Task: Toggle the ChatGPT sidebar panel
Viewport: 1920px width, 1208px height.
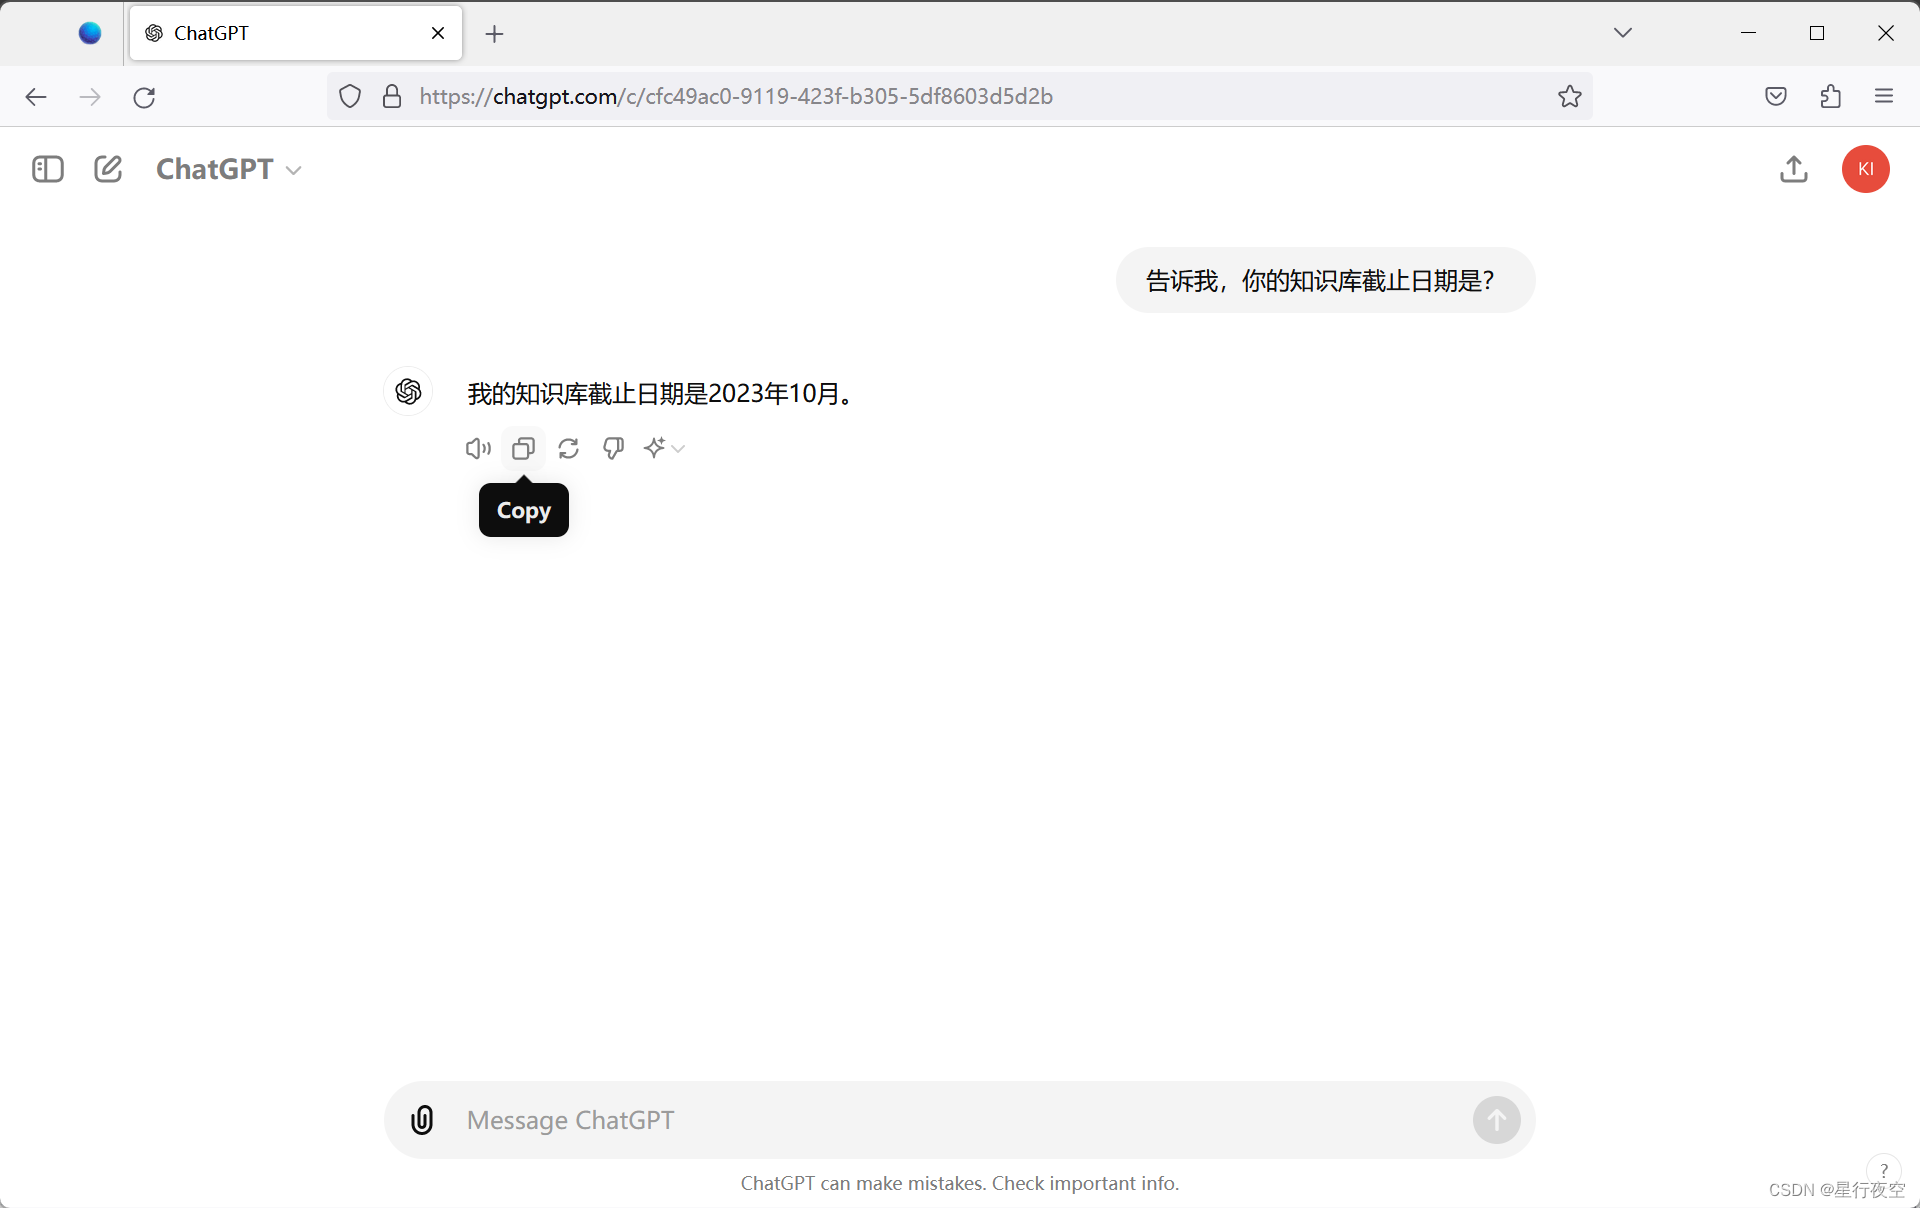Action: (47, 169)
